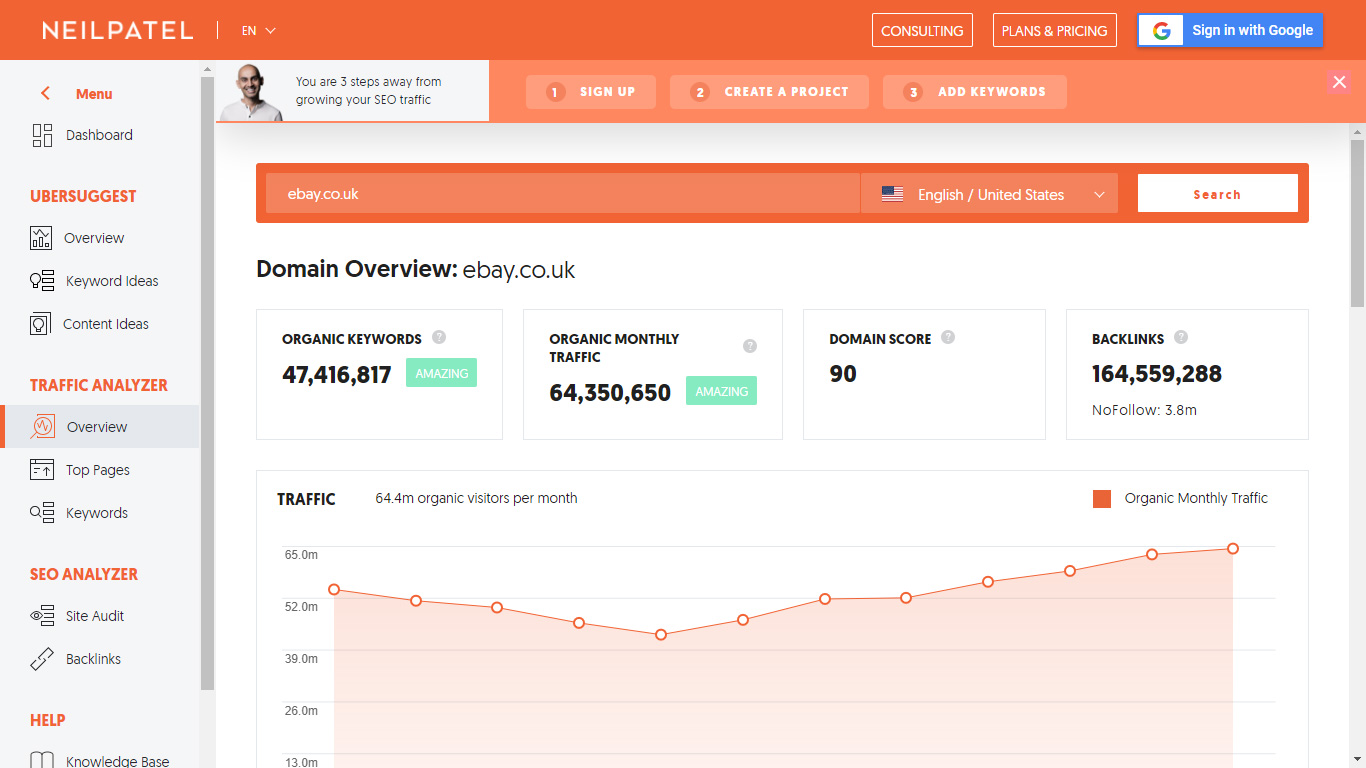1366x768 pixels.
Task: Click the NoFollow: 3.8m text
Action: pyautogui.click(x=1144, y=410)
